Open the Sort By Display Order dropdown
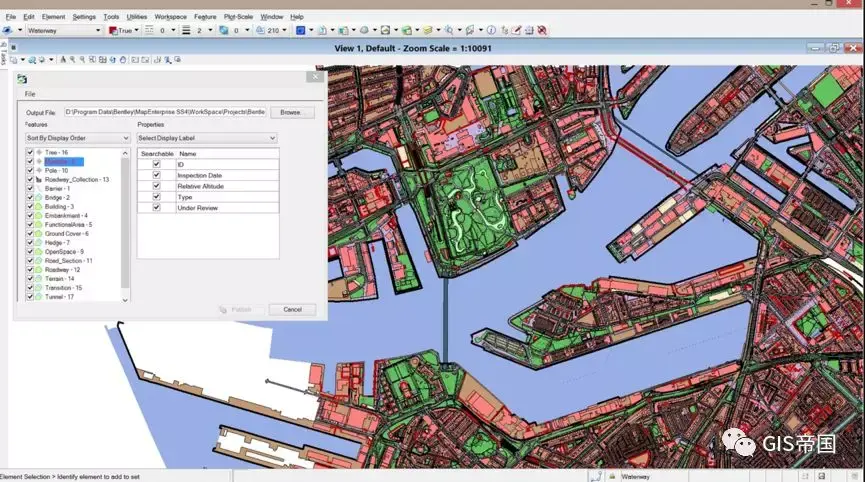This screenshot has width=865, height=482. click(x=78, y=137)
